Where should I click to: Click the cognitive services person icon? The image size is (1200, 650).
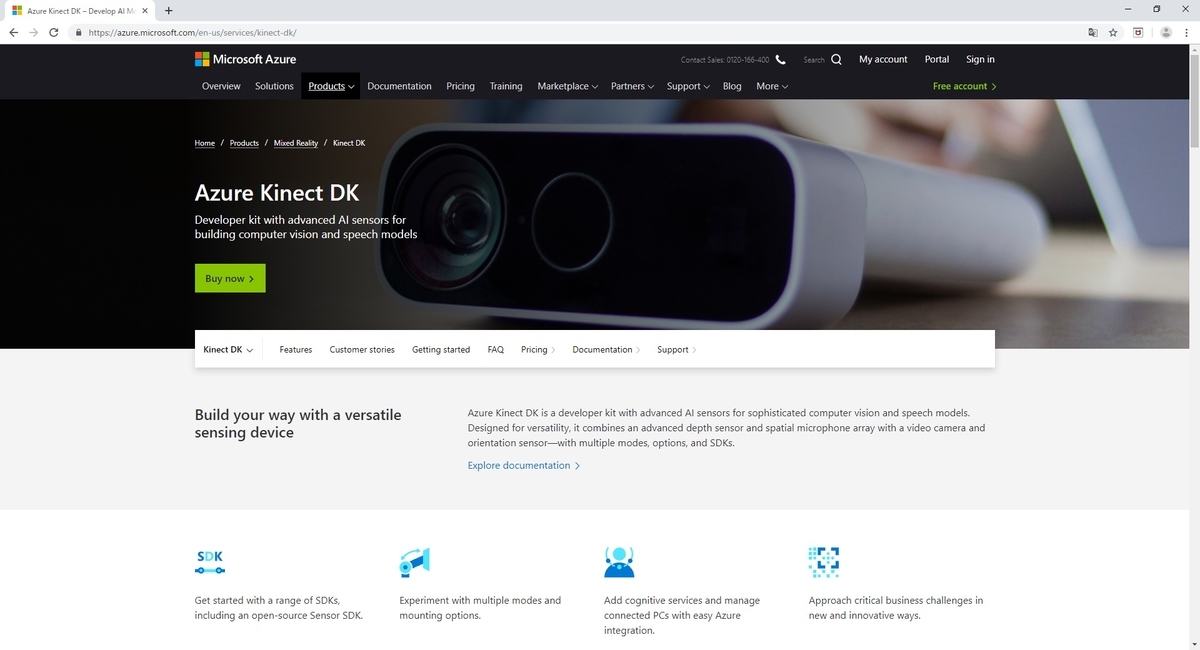click(619, 562)
